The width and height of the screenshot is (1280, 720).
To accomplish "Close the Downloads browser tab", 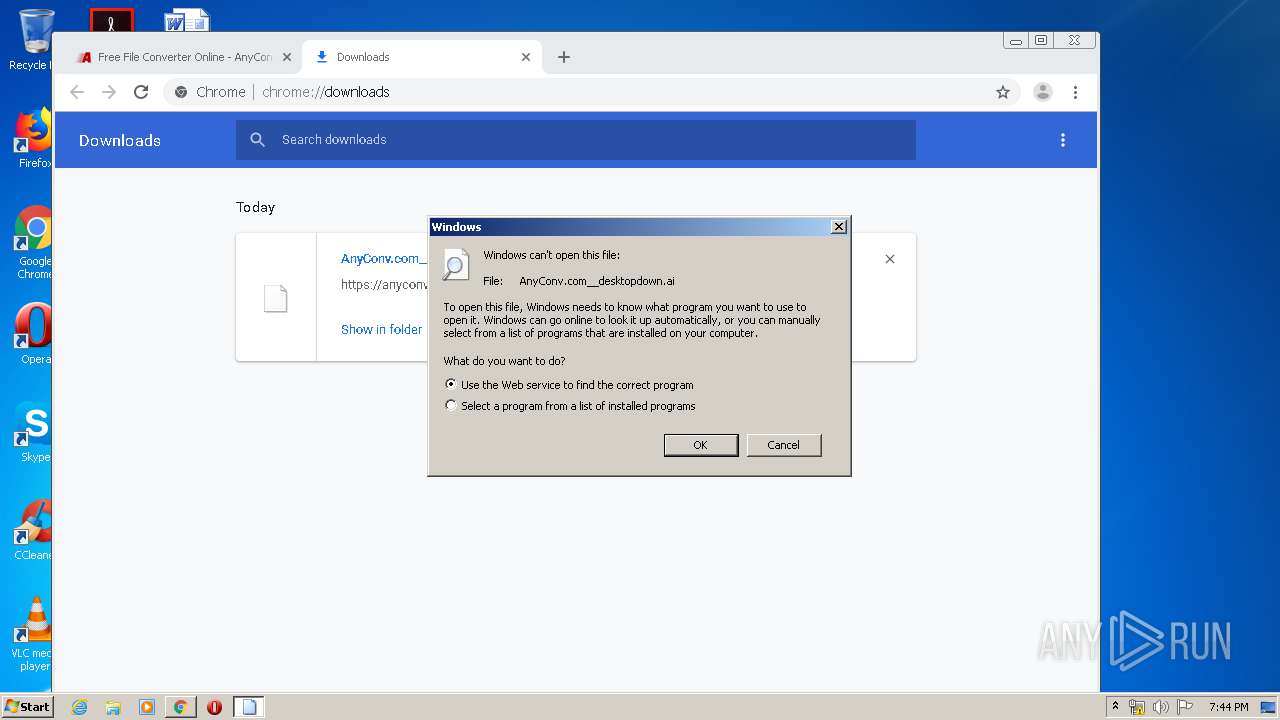I will (526, 57).
